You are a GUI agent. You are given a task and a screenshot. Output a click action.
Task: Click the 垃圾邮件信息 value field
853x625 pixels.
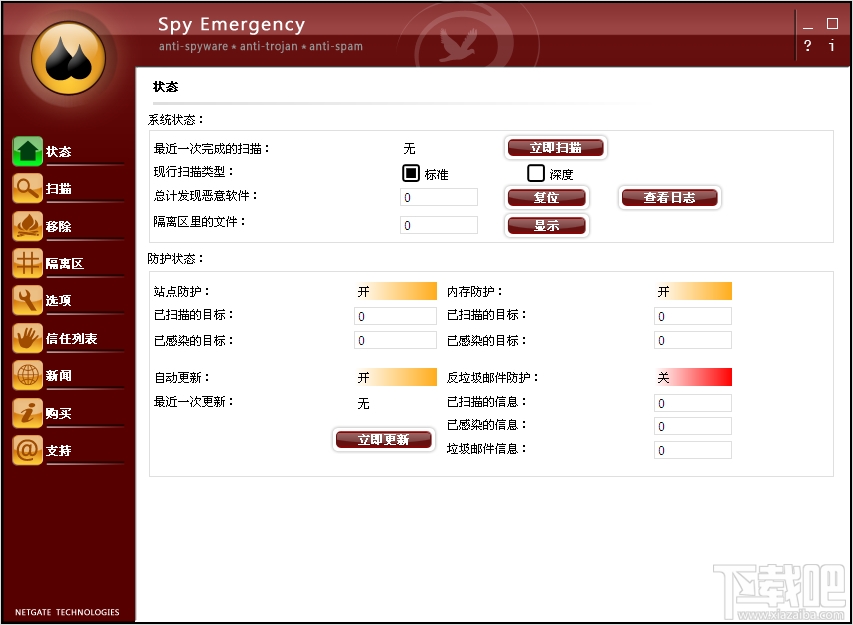pos(693,450)
